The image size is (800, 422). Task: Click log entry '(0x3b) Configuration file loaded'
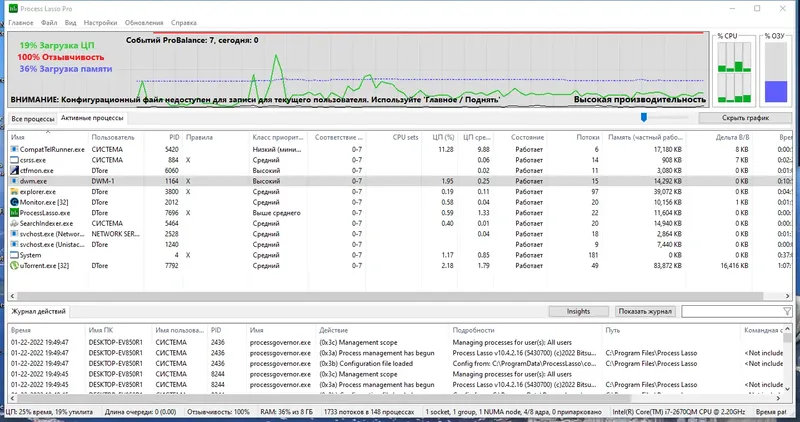366,363
